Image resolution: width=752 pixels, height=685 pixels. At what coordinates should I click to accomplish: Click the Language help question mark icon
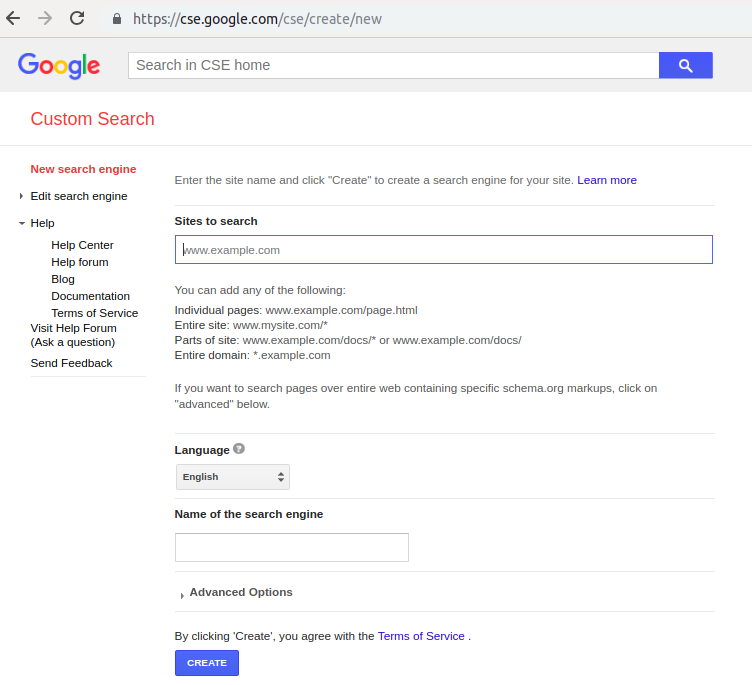239,449
